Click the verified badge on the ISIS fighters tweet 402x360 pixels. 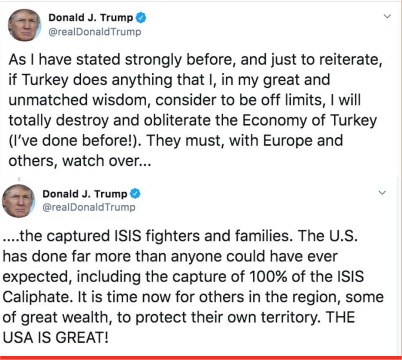click(x=135, y=194)
